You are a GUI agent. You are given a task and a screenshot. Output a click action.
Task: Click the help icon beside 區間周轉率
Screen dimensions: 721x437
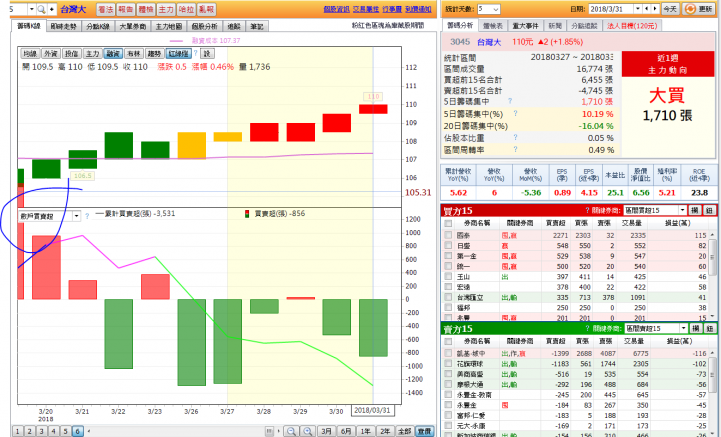click(x=515, y=149)
